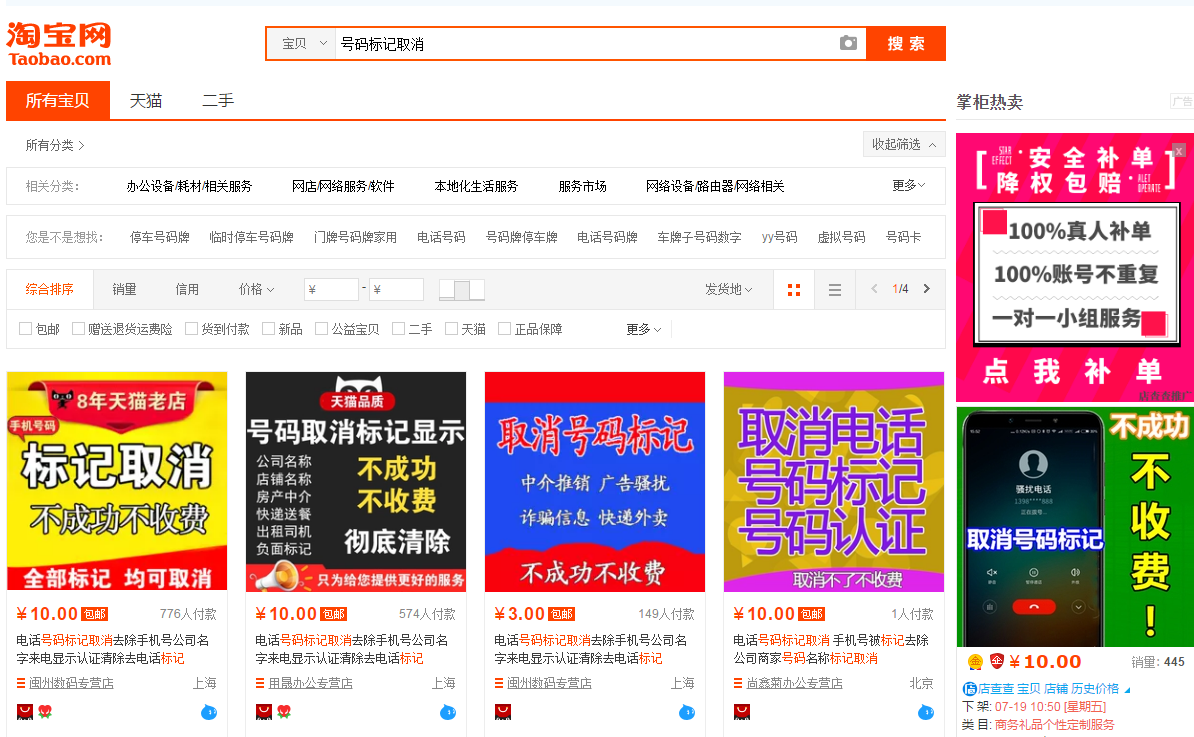Check the 二手 filter checkbox
This screenshot has height=737, width=1194.
point(398,328)
